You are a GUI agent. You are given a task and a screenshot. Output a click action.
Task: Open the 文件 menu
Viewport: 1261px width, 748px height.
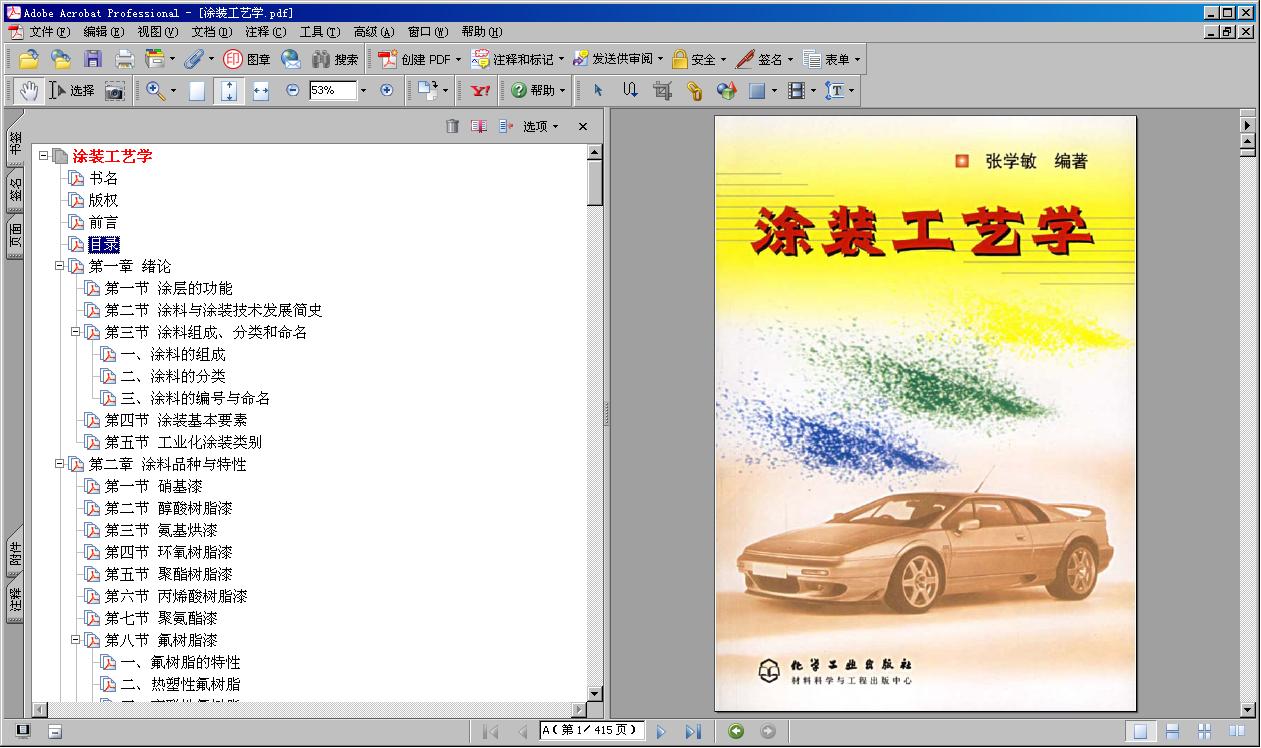pyautogui.click(x=49, y=32)
